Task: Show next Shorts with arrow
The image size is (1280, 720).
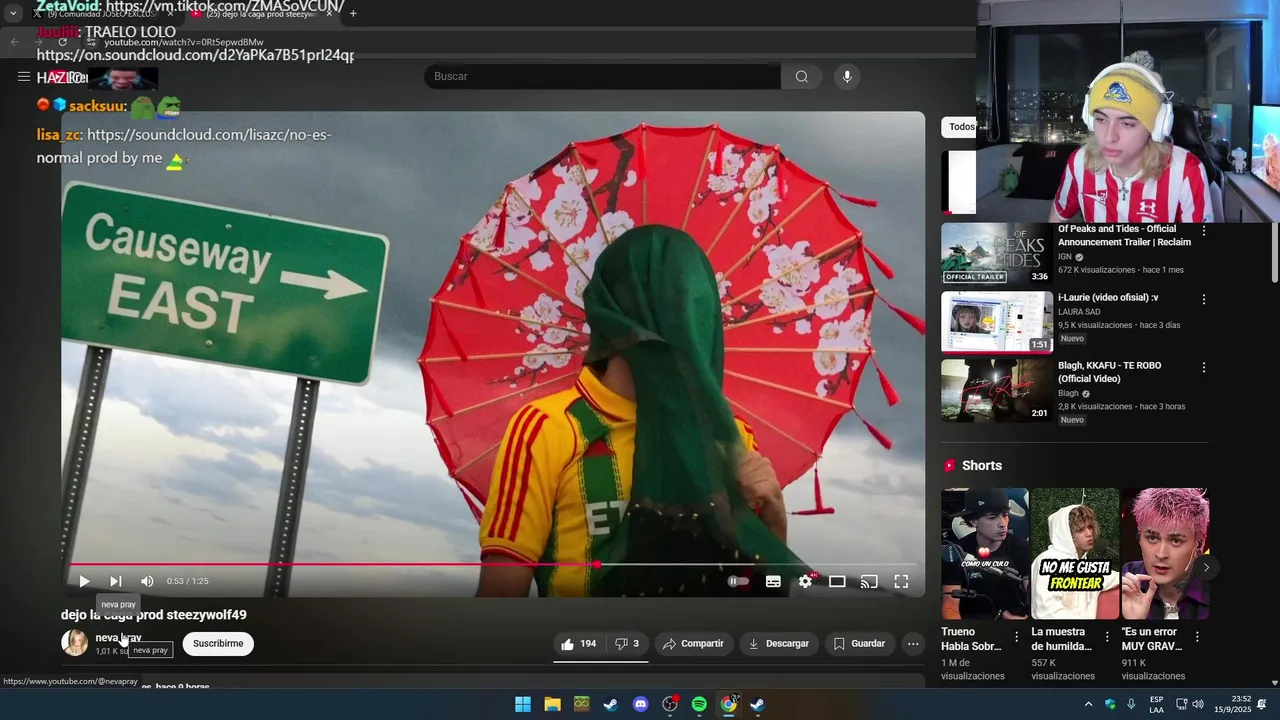Action: [1206, 568]
